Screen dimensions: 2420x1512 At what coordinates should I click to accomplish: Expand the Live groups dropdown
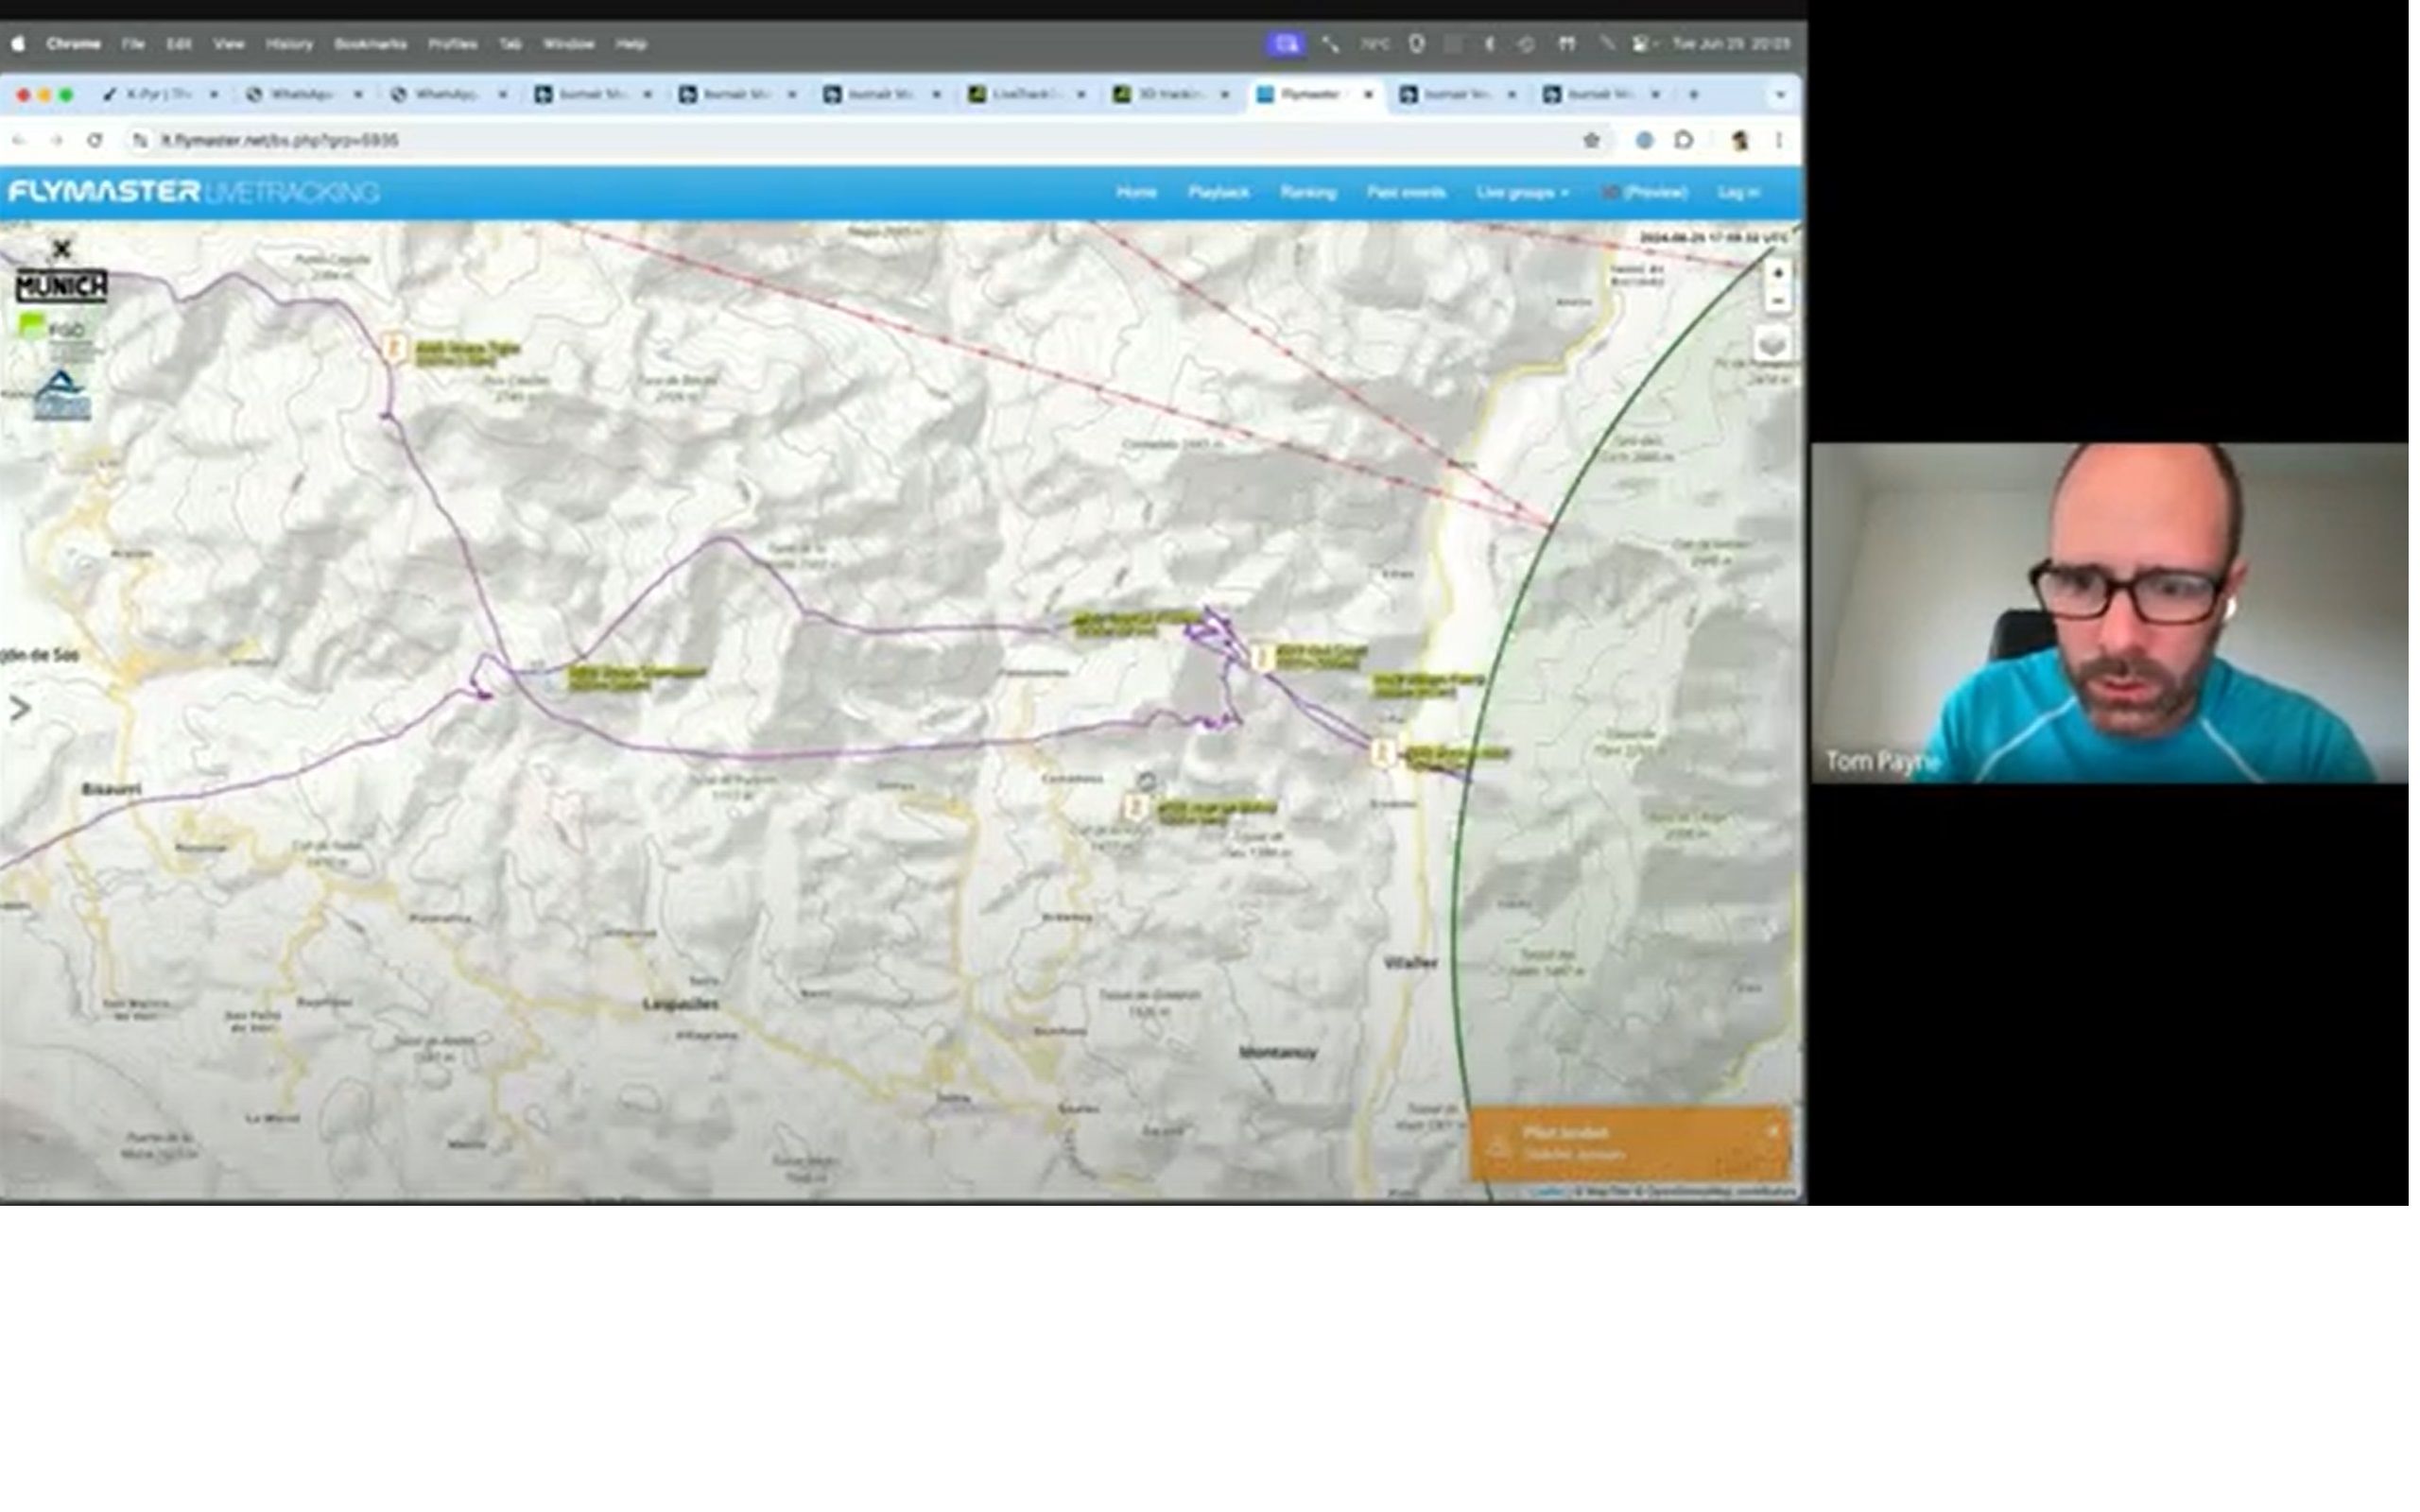1521,192
